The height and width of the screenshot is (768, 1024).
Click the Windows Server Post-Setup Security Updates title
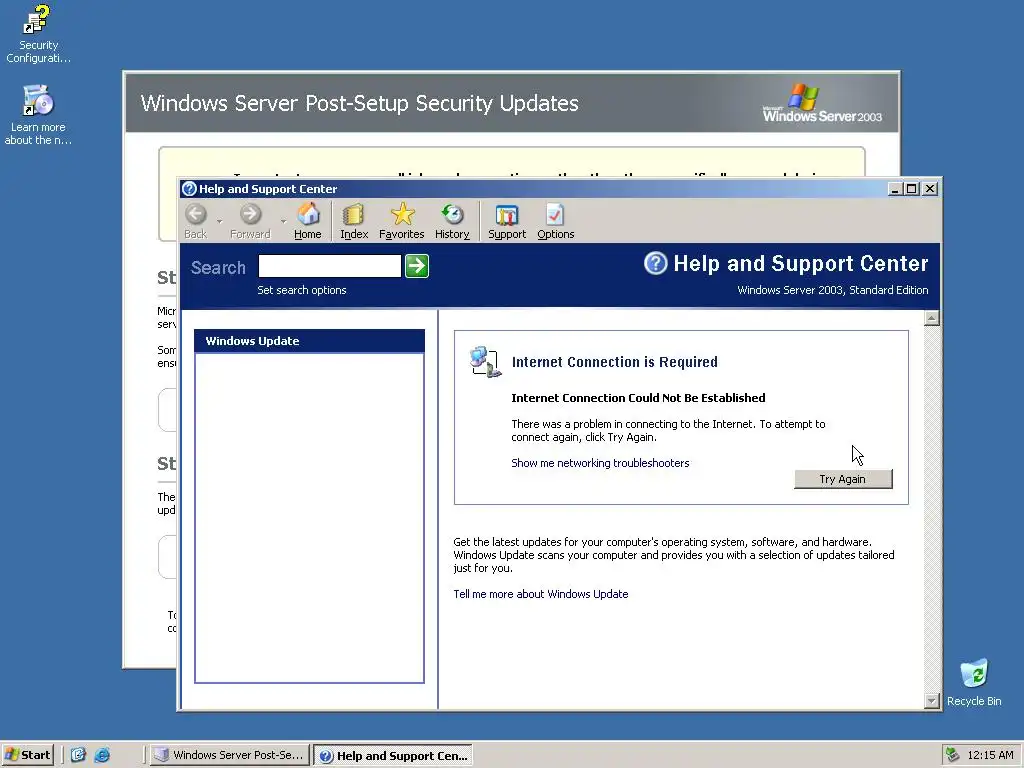coord(359,103)
